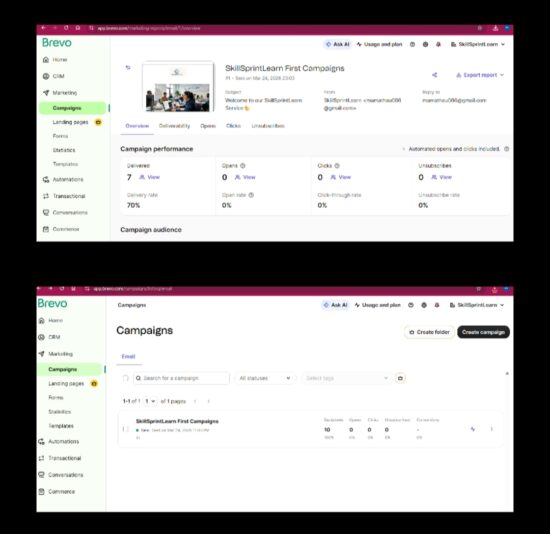Open the All statuses filter dropdown

[x=265, y=378]
